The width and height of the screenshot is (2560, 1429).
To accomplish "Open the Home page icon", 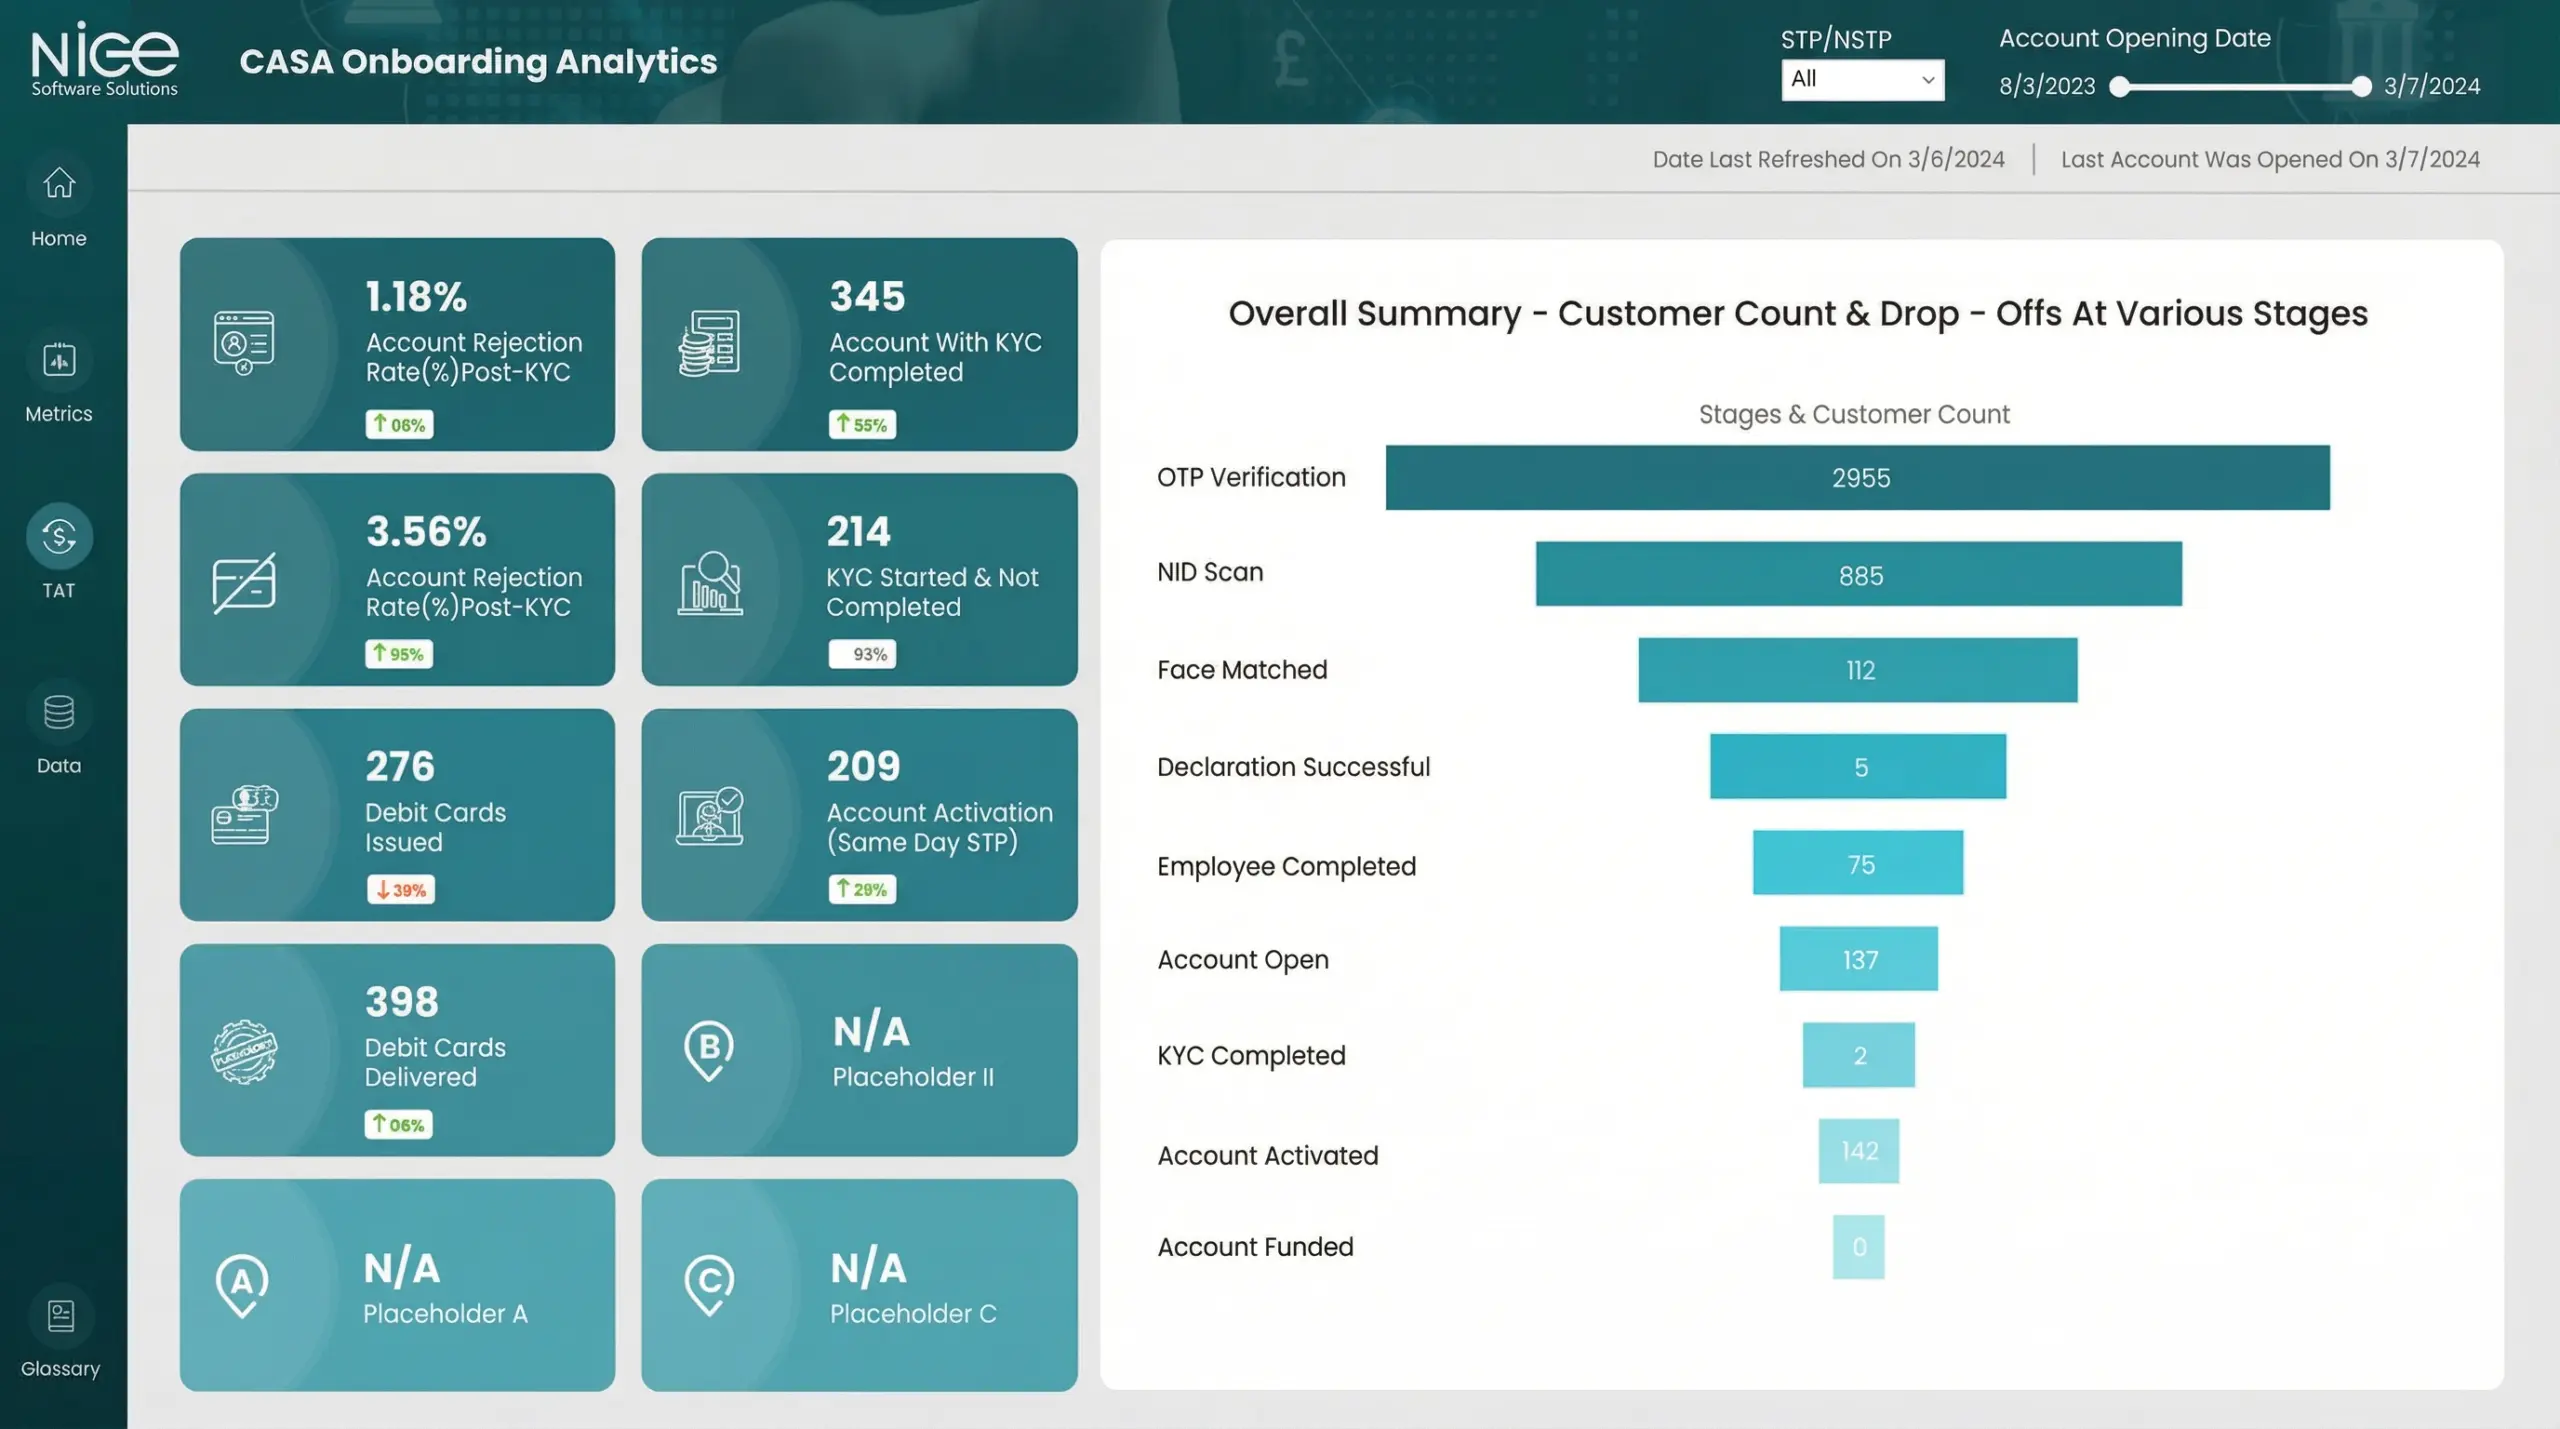I will click(59, 183).
